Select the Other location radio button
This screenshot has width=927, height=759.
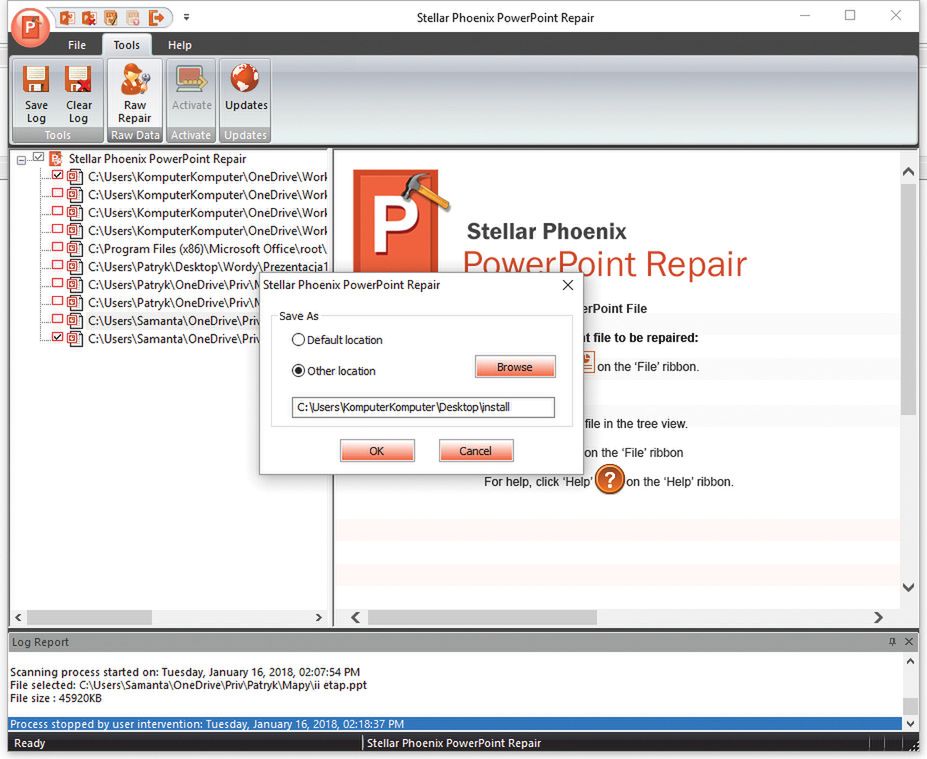coord(299,371)
